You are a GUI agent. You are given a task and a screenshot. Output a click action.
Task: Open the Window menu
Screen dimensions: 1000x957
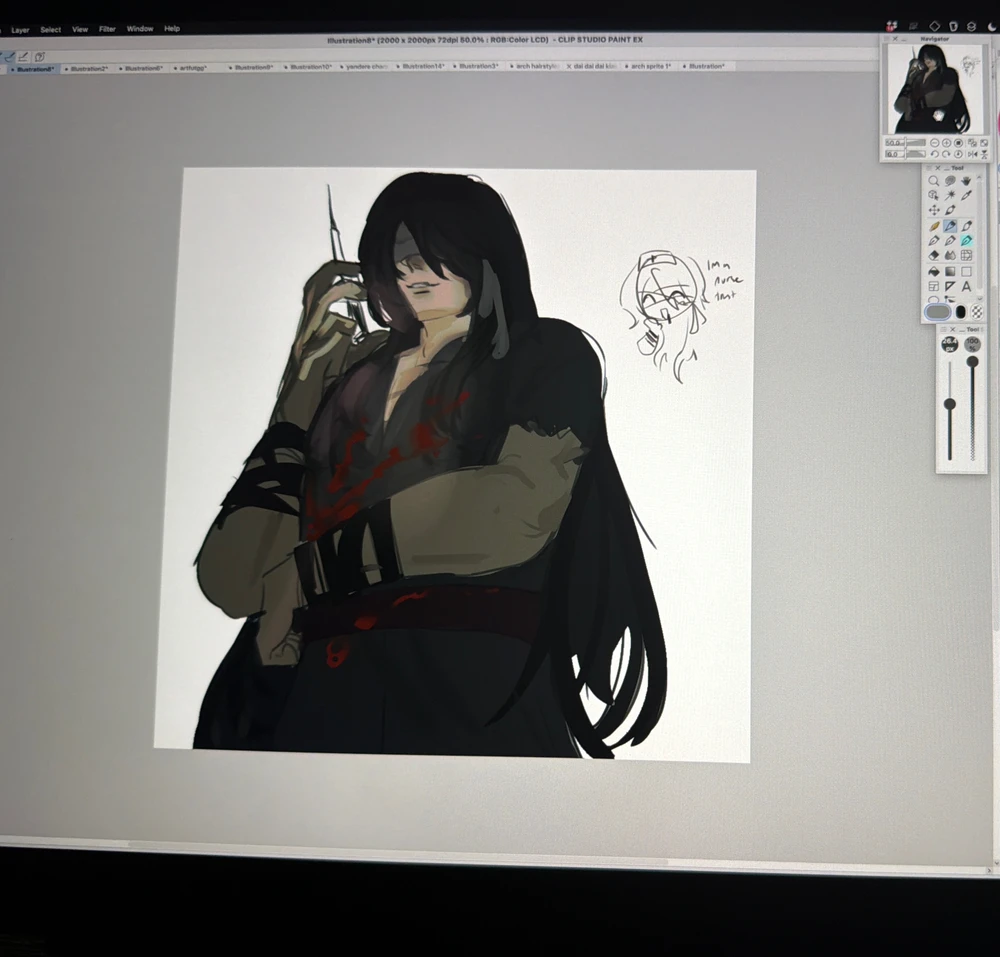pyautogui.click(x=140, y=29)
